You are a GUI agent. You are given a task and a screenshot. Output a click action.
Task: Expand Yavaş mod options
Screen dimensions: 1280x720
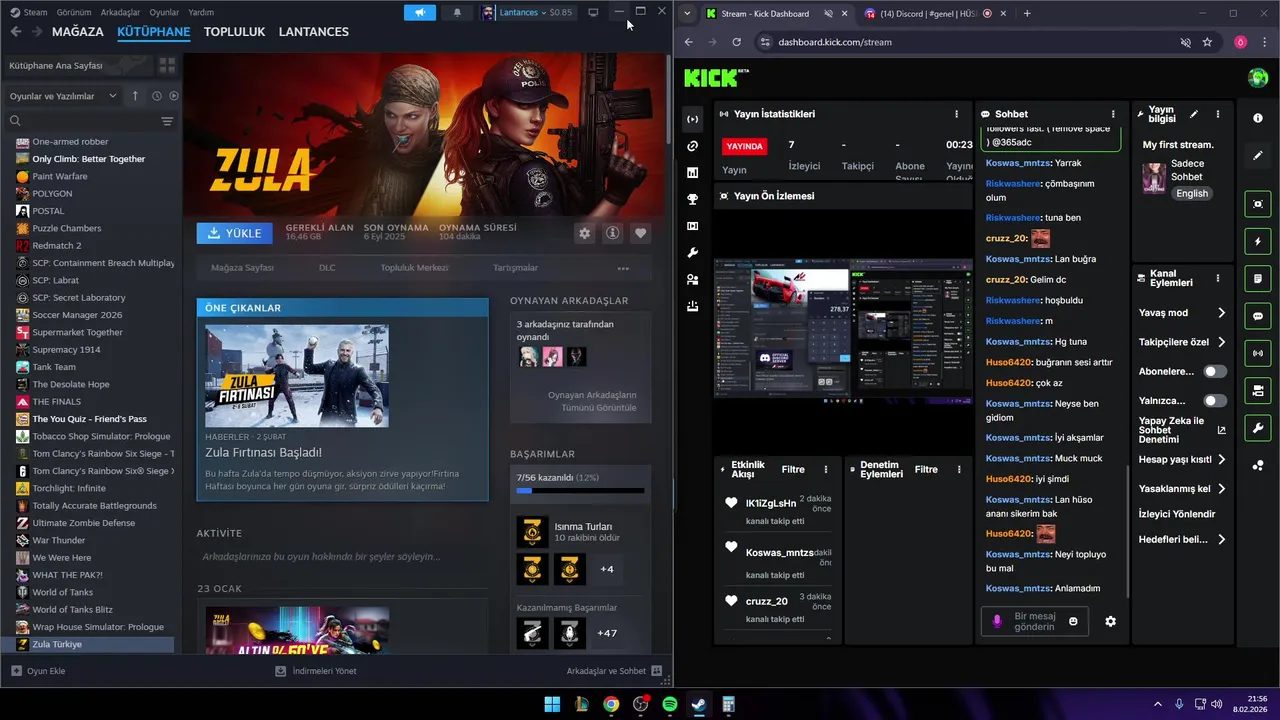point(1221,313)
